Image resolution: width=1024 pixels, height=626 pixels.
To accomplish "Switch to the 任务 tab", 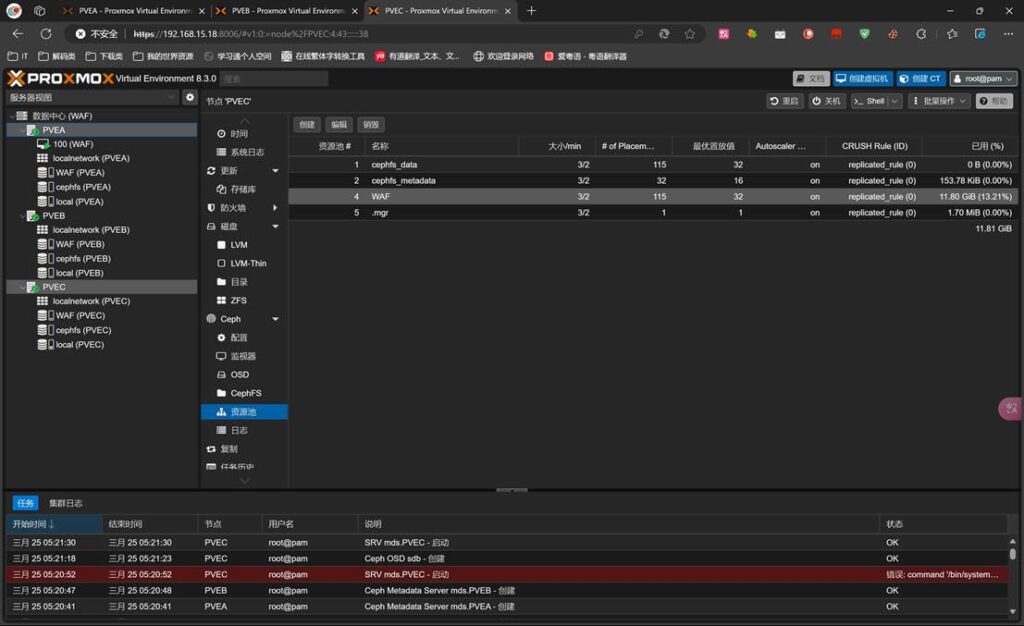I will click(x=25, y=503).
